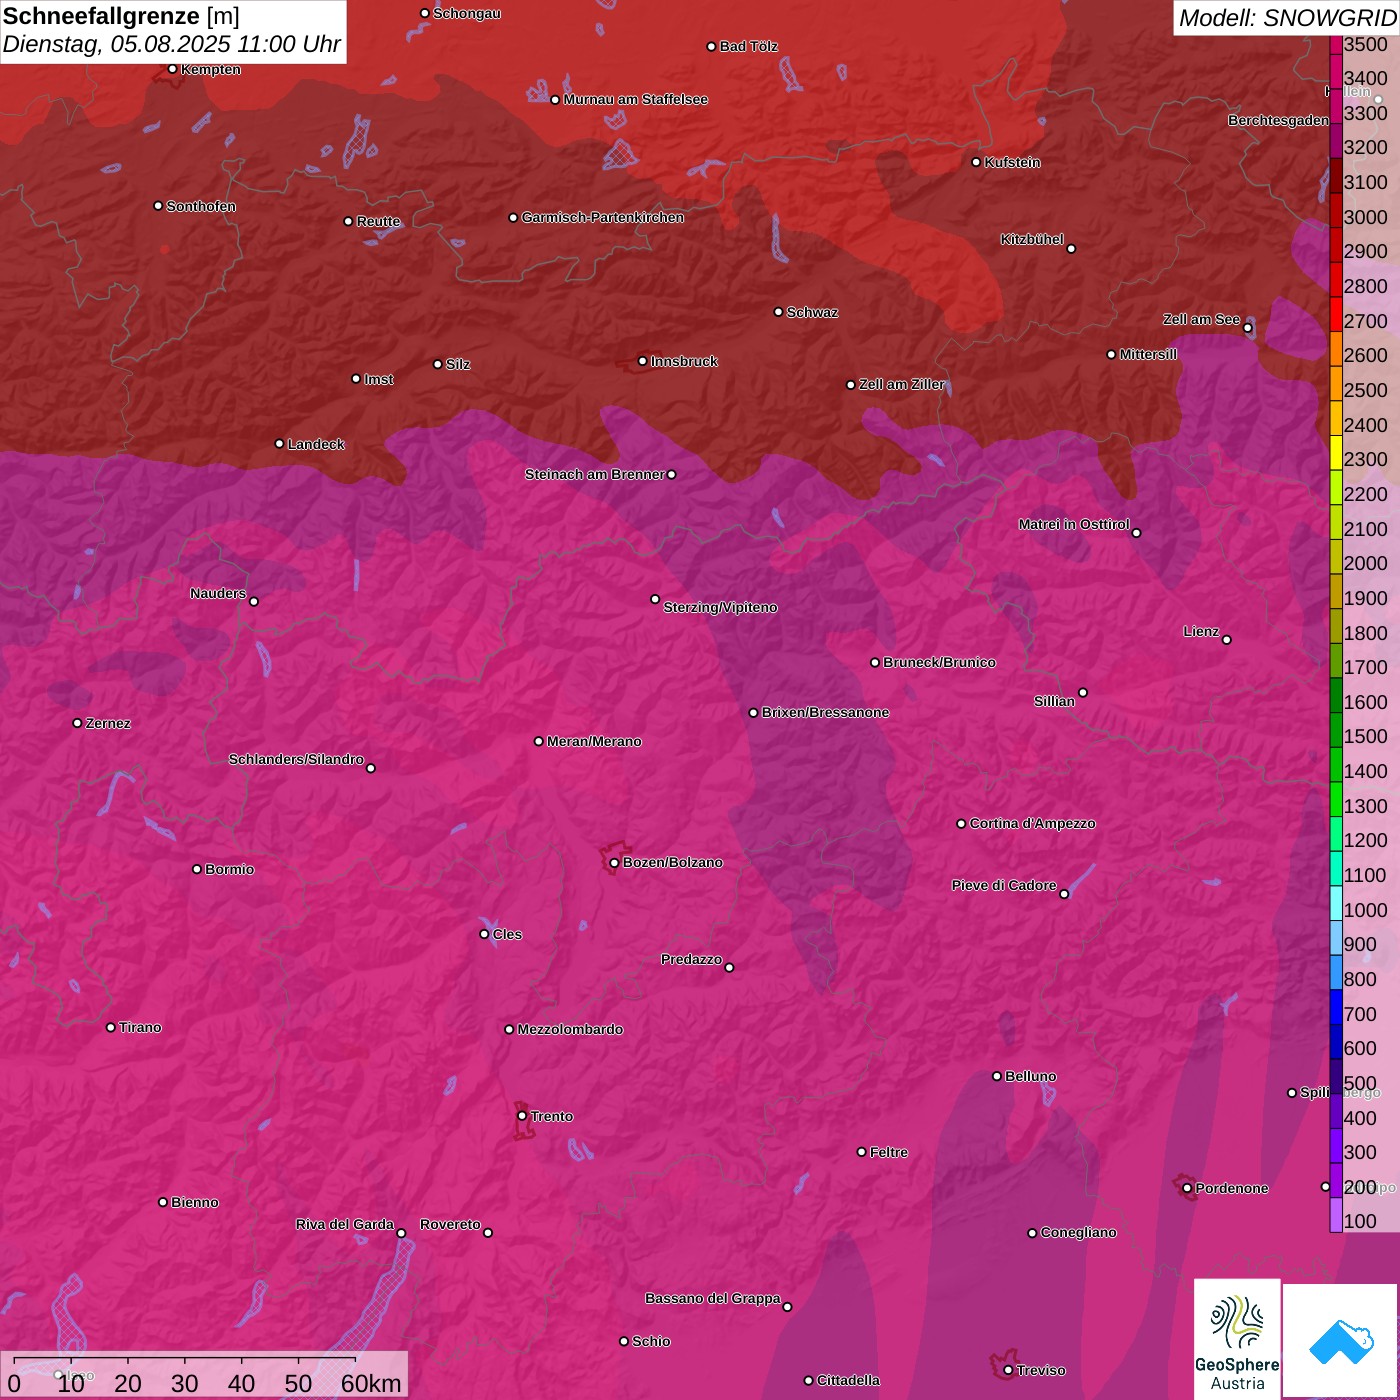The image size is (1400, 1400).
Task: Click the bright blue swatch near legend value 700
Action: point(1336,1007)
